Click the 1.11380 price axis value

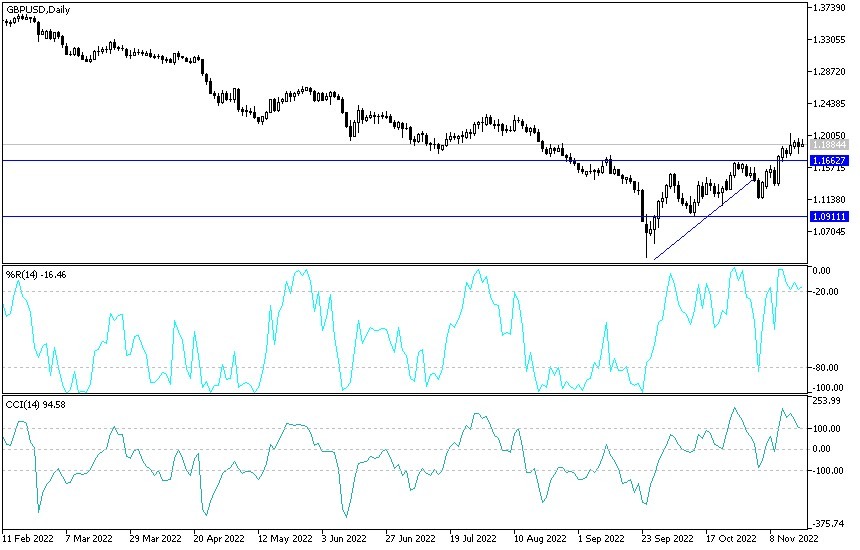[830, 200]
